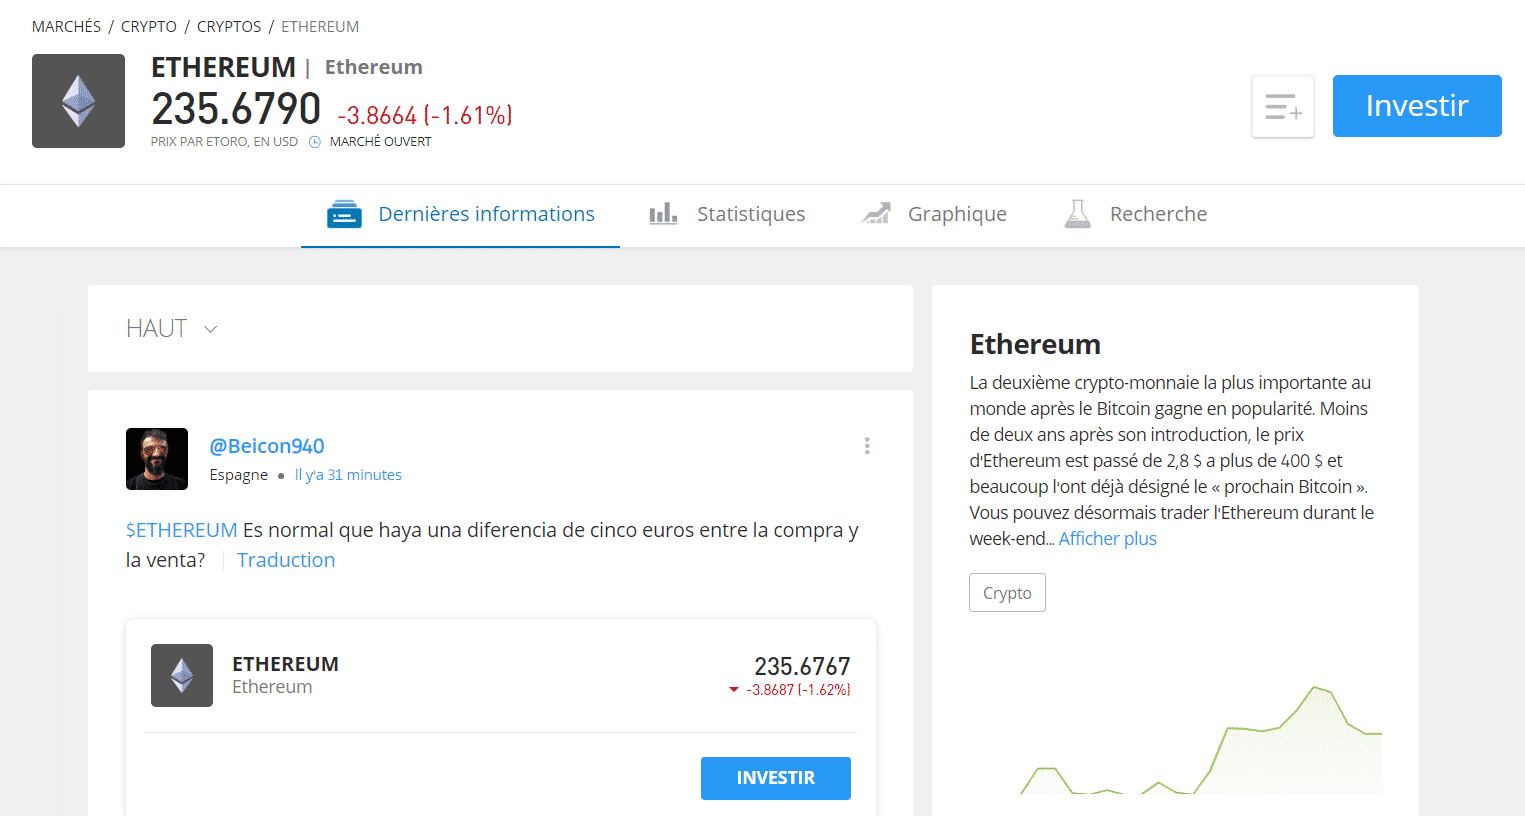Image resolution: width=1525 pixels, height=816 pixels.
Task: Open the 'Il y'a 31 minutes' post timestamp
Action: [348, 475]
